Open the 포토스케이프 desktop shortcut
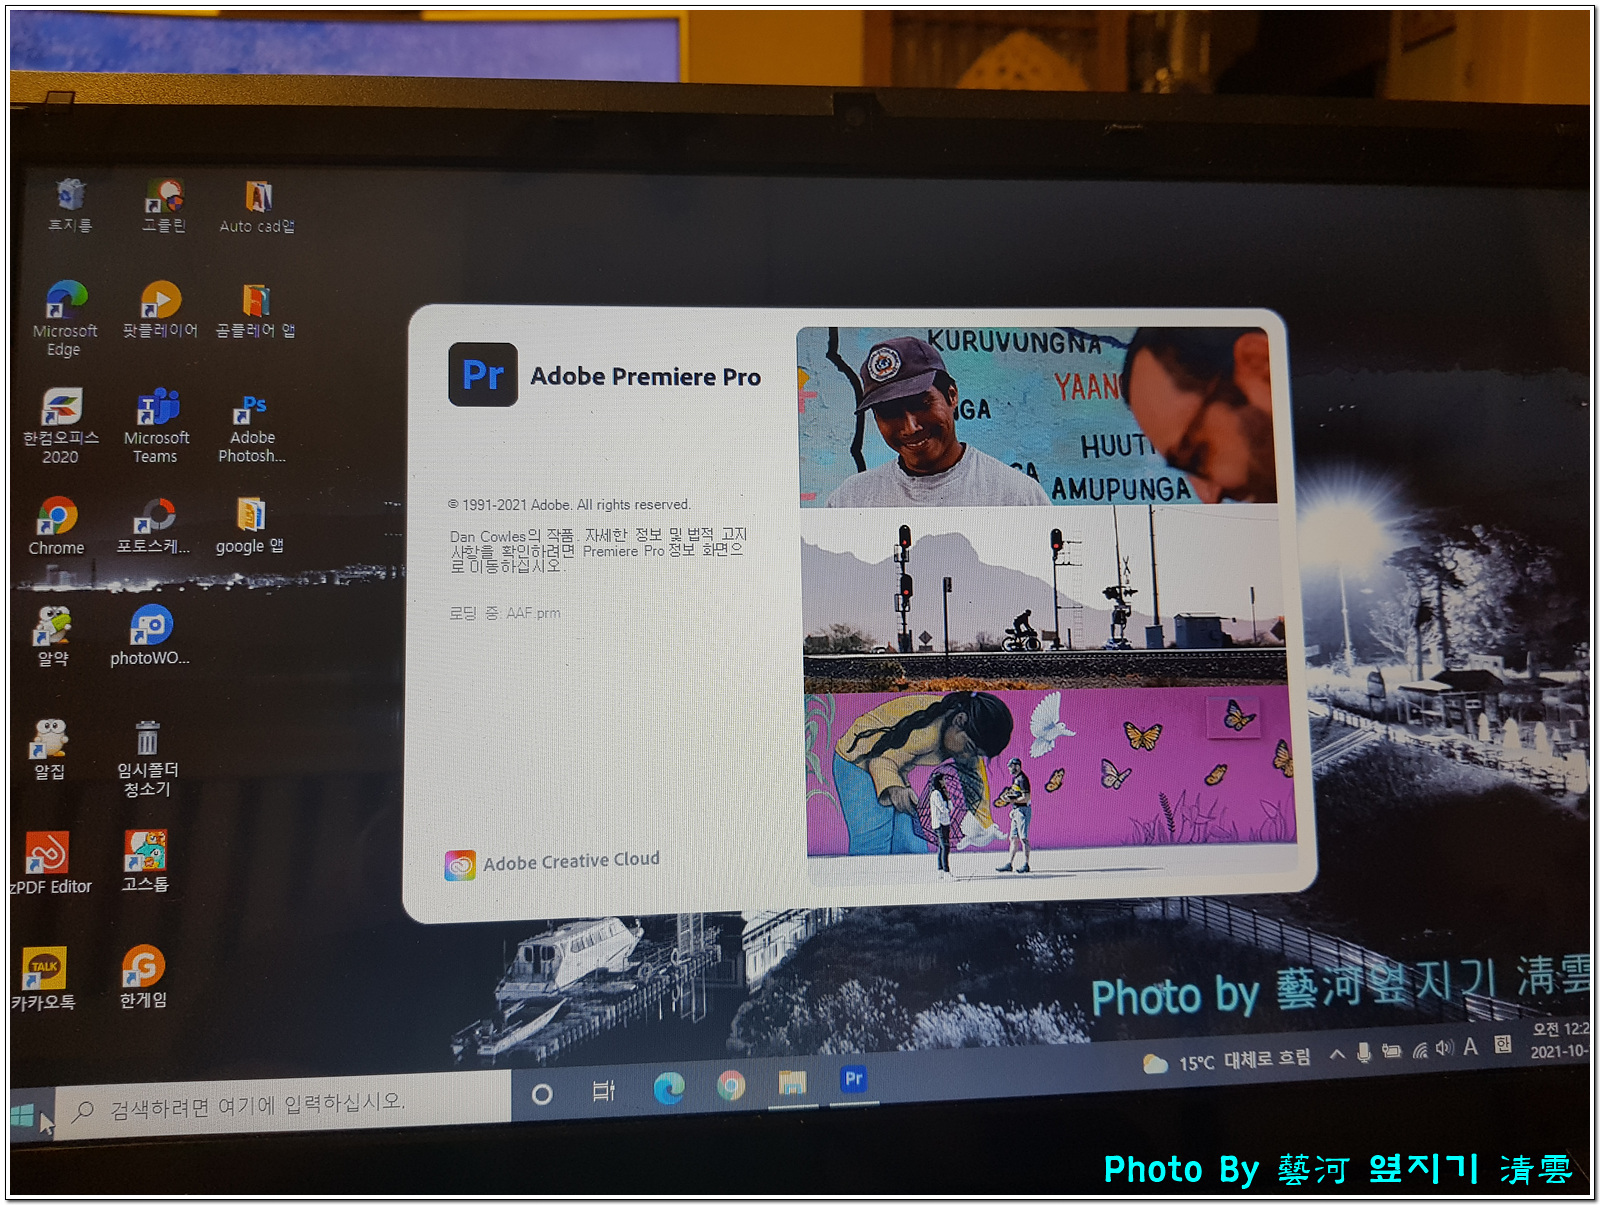 153,526
